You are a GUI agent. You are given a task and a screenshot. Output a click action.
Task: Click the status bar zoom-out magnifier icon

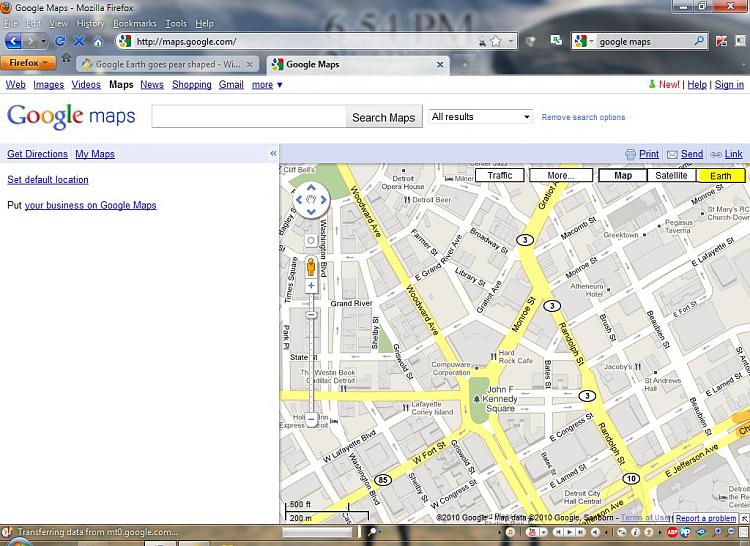pos(729,532)
